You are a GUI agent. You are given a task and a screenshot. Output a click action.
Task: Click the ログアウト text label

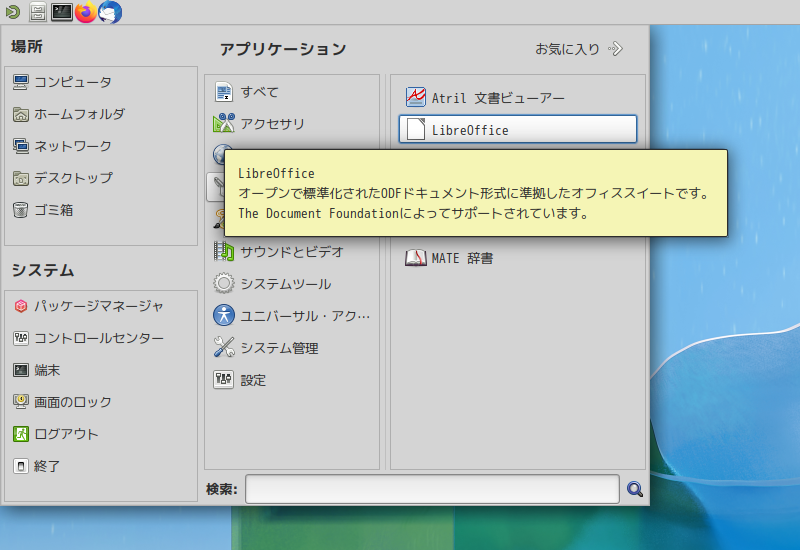66,434
